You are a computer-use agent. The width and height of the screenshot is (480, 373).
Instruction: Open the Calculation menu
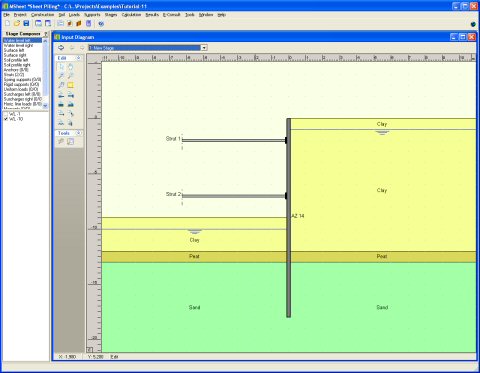tap(131, 15)
